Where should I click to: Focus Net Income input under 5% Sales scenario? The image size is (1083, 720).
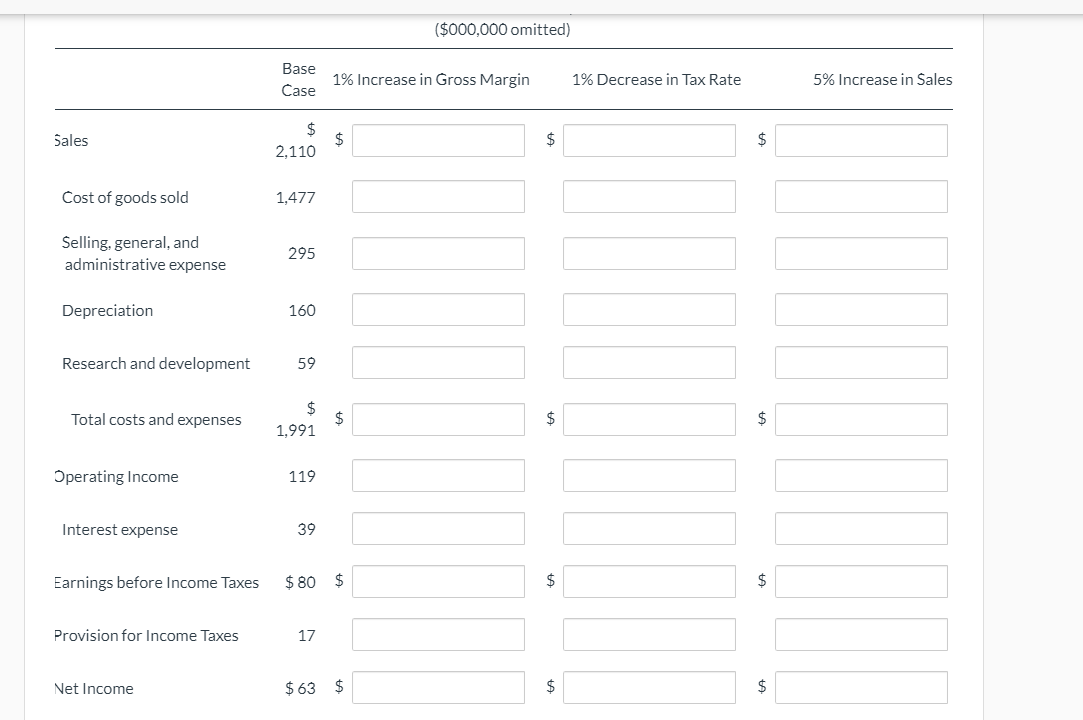click(861, 688)
